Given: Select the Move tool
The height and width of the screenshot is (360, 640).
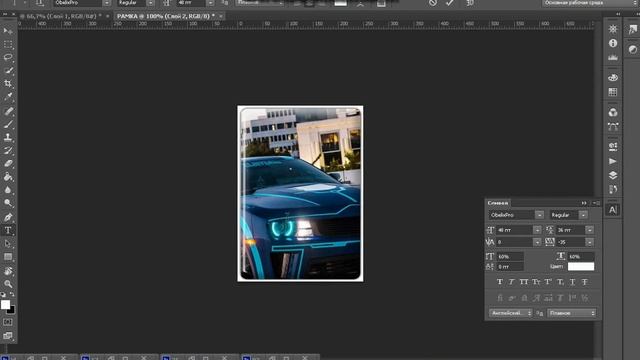Looking at the screenshot, I should pos(8,31).
